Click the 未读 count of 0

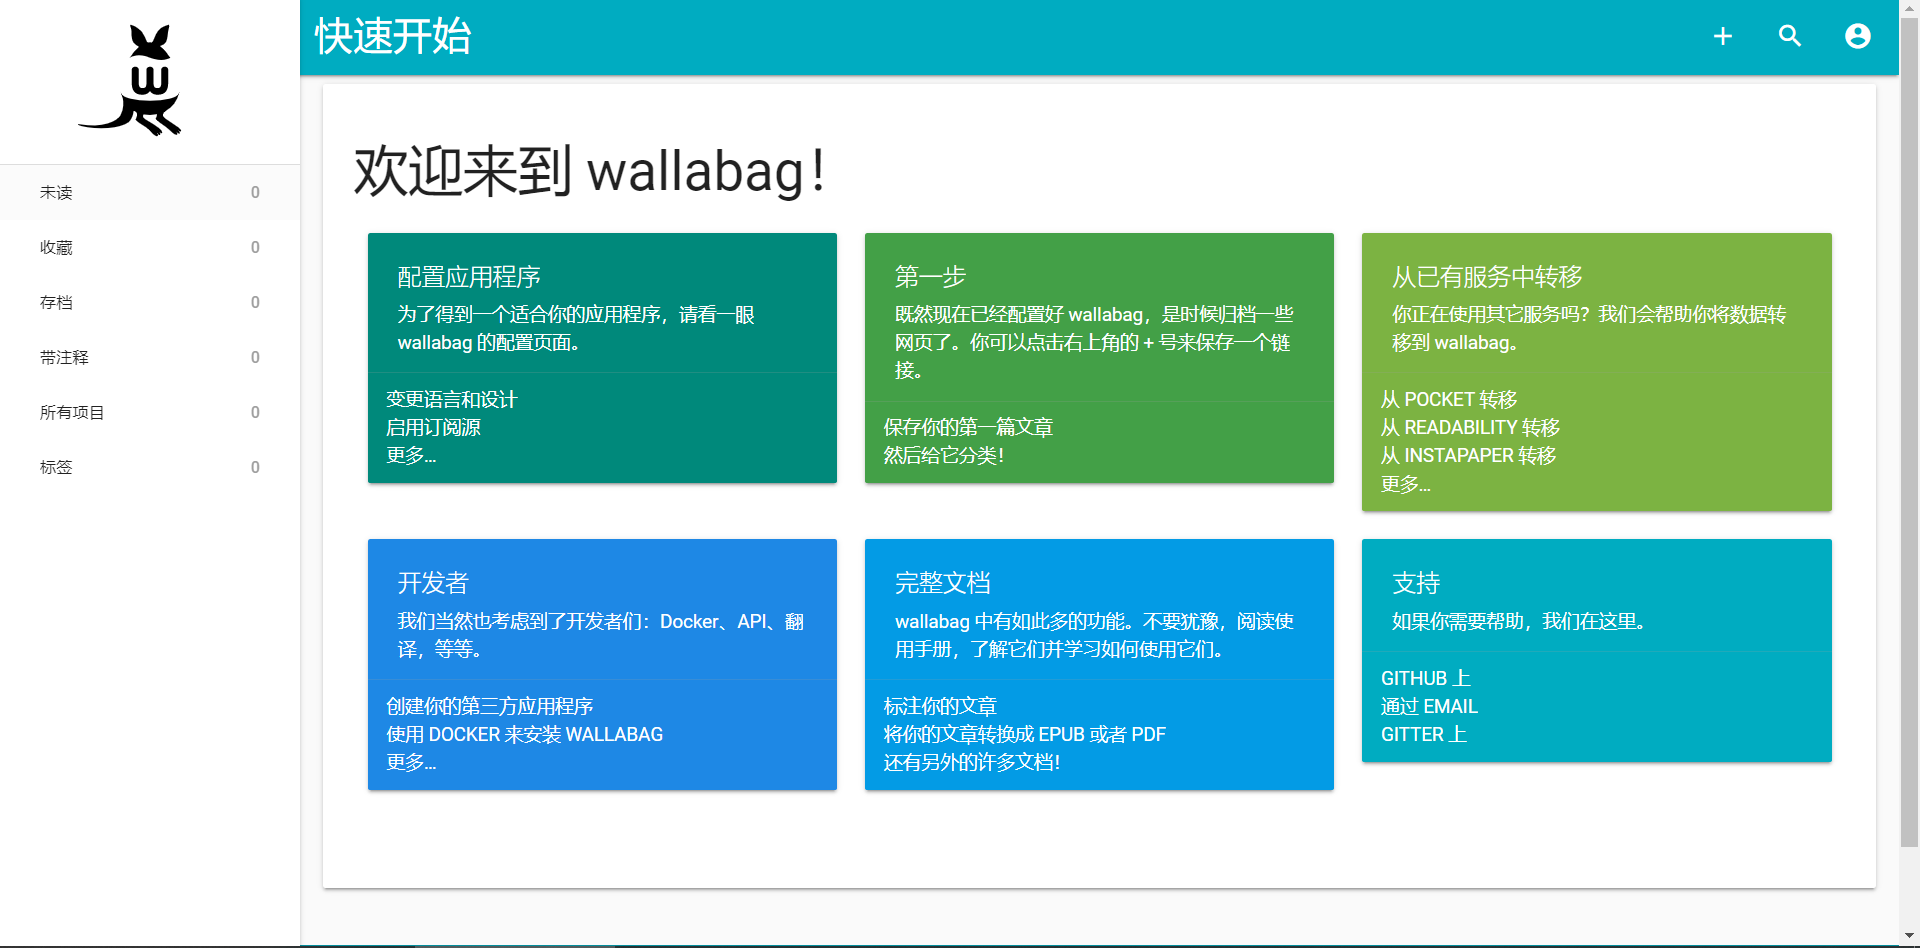[255, 192]
